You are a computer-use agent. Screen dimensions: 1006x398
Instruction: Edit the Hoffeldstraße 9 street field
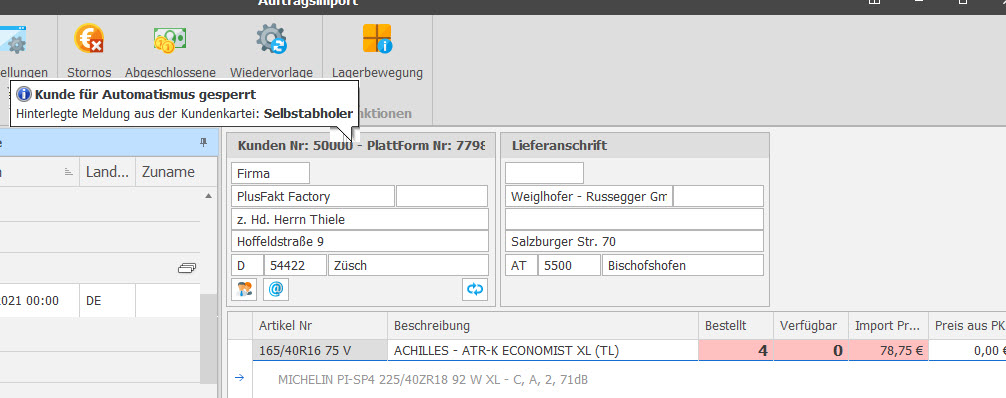pyautogui.click(x=359, y=242)
